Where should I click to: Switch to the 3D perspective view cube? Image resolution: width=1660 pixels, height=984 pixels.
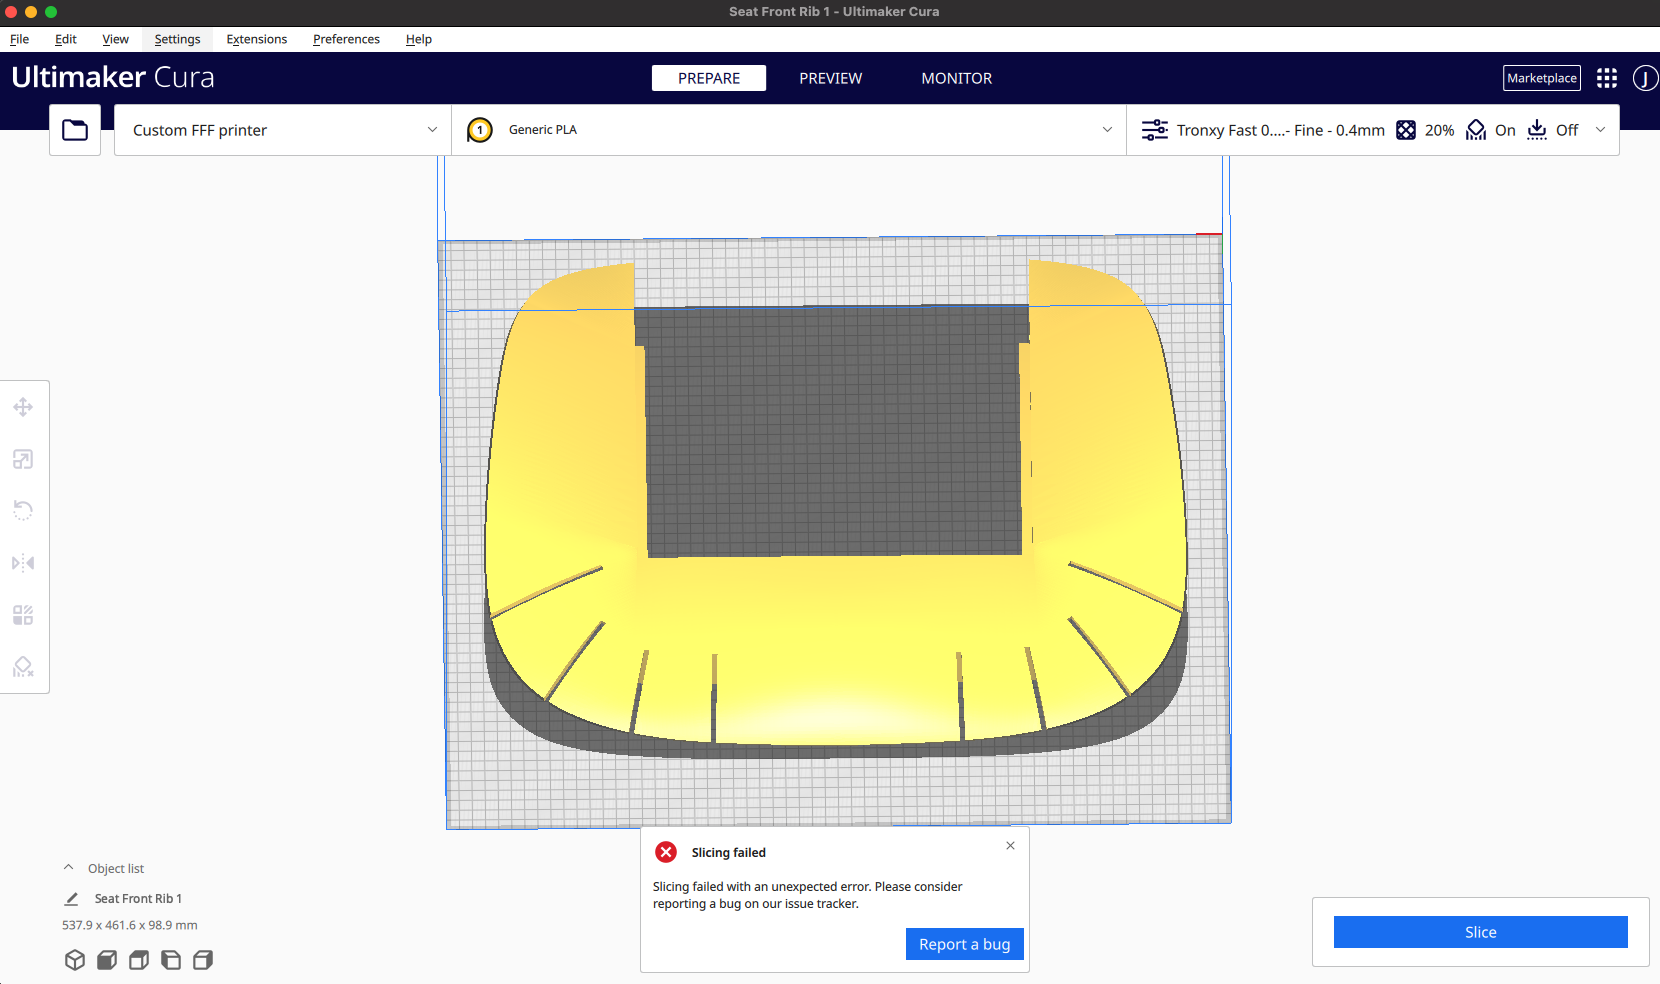click(x=75, y=960)
